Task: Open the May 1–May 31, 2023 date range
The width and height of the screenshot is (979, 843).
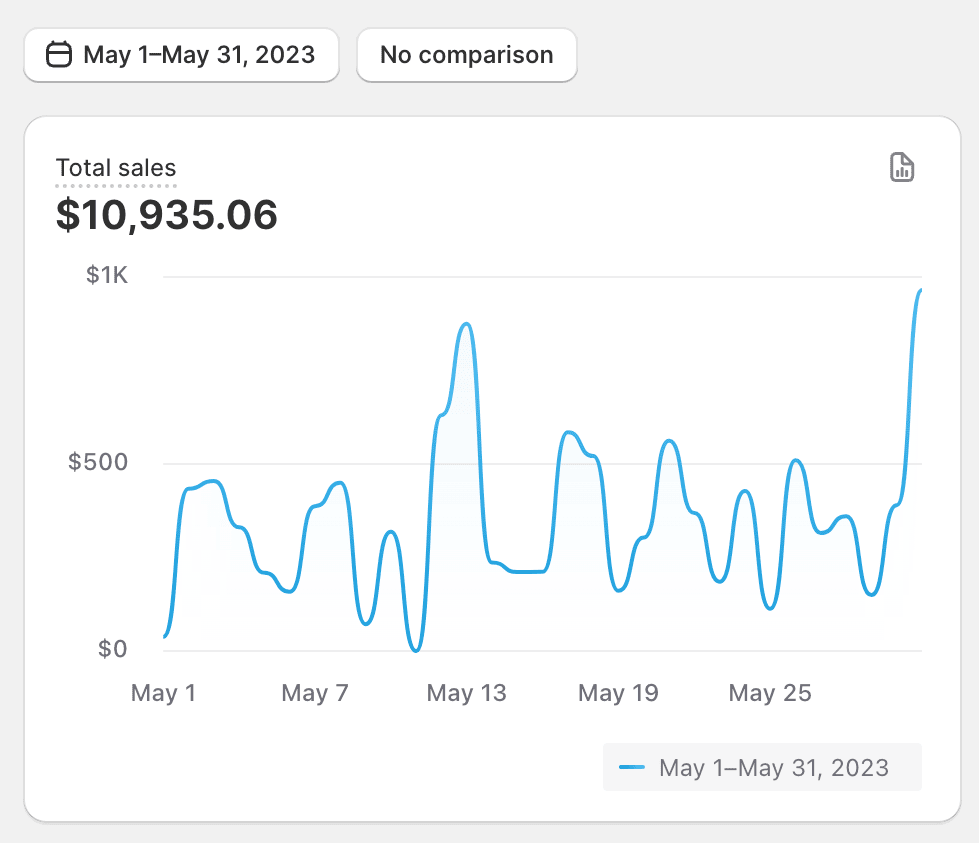Action: [181, 55]
